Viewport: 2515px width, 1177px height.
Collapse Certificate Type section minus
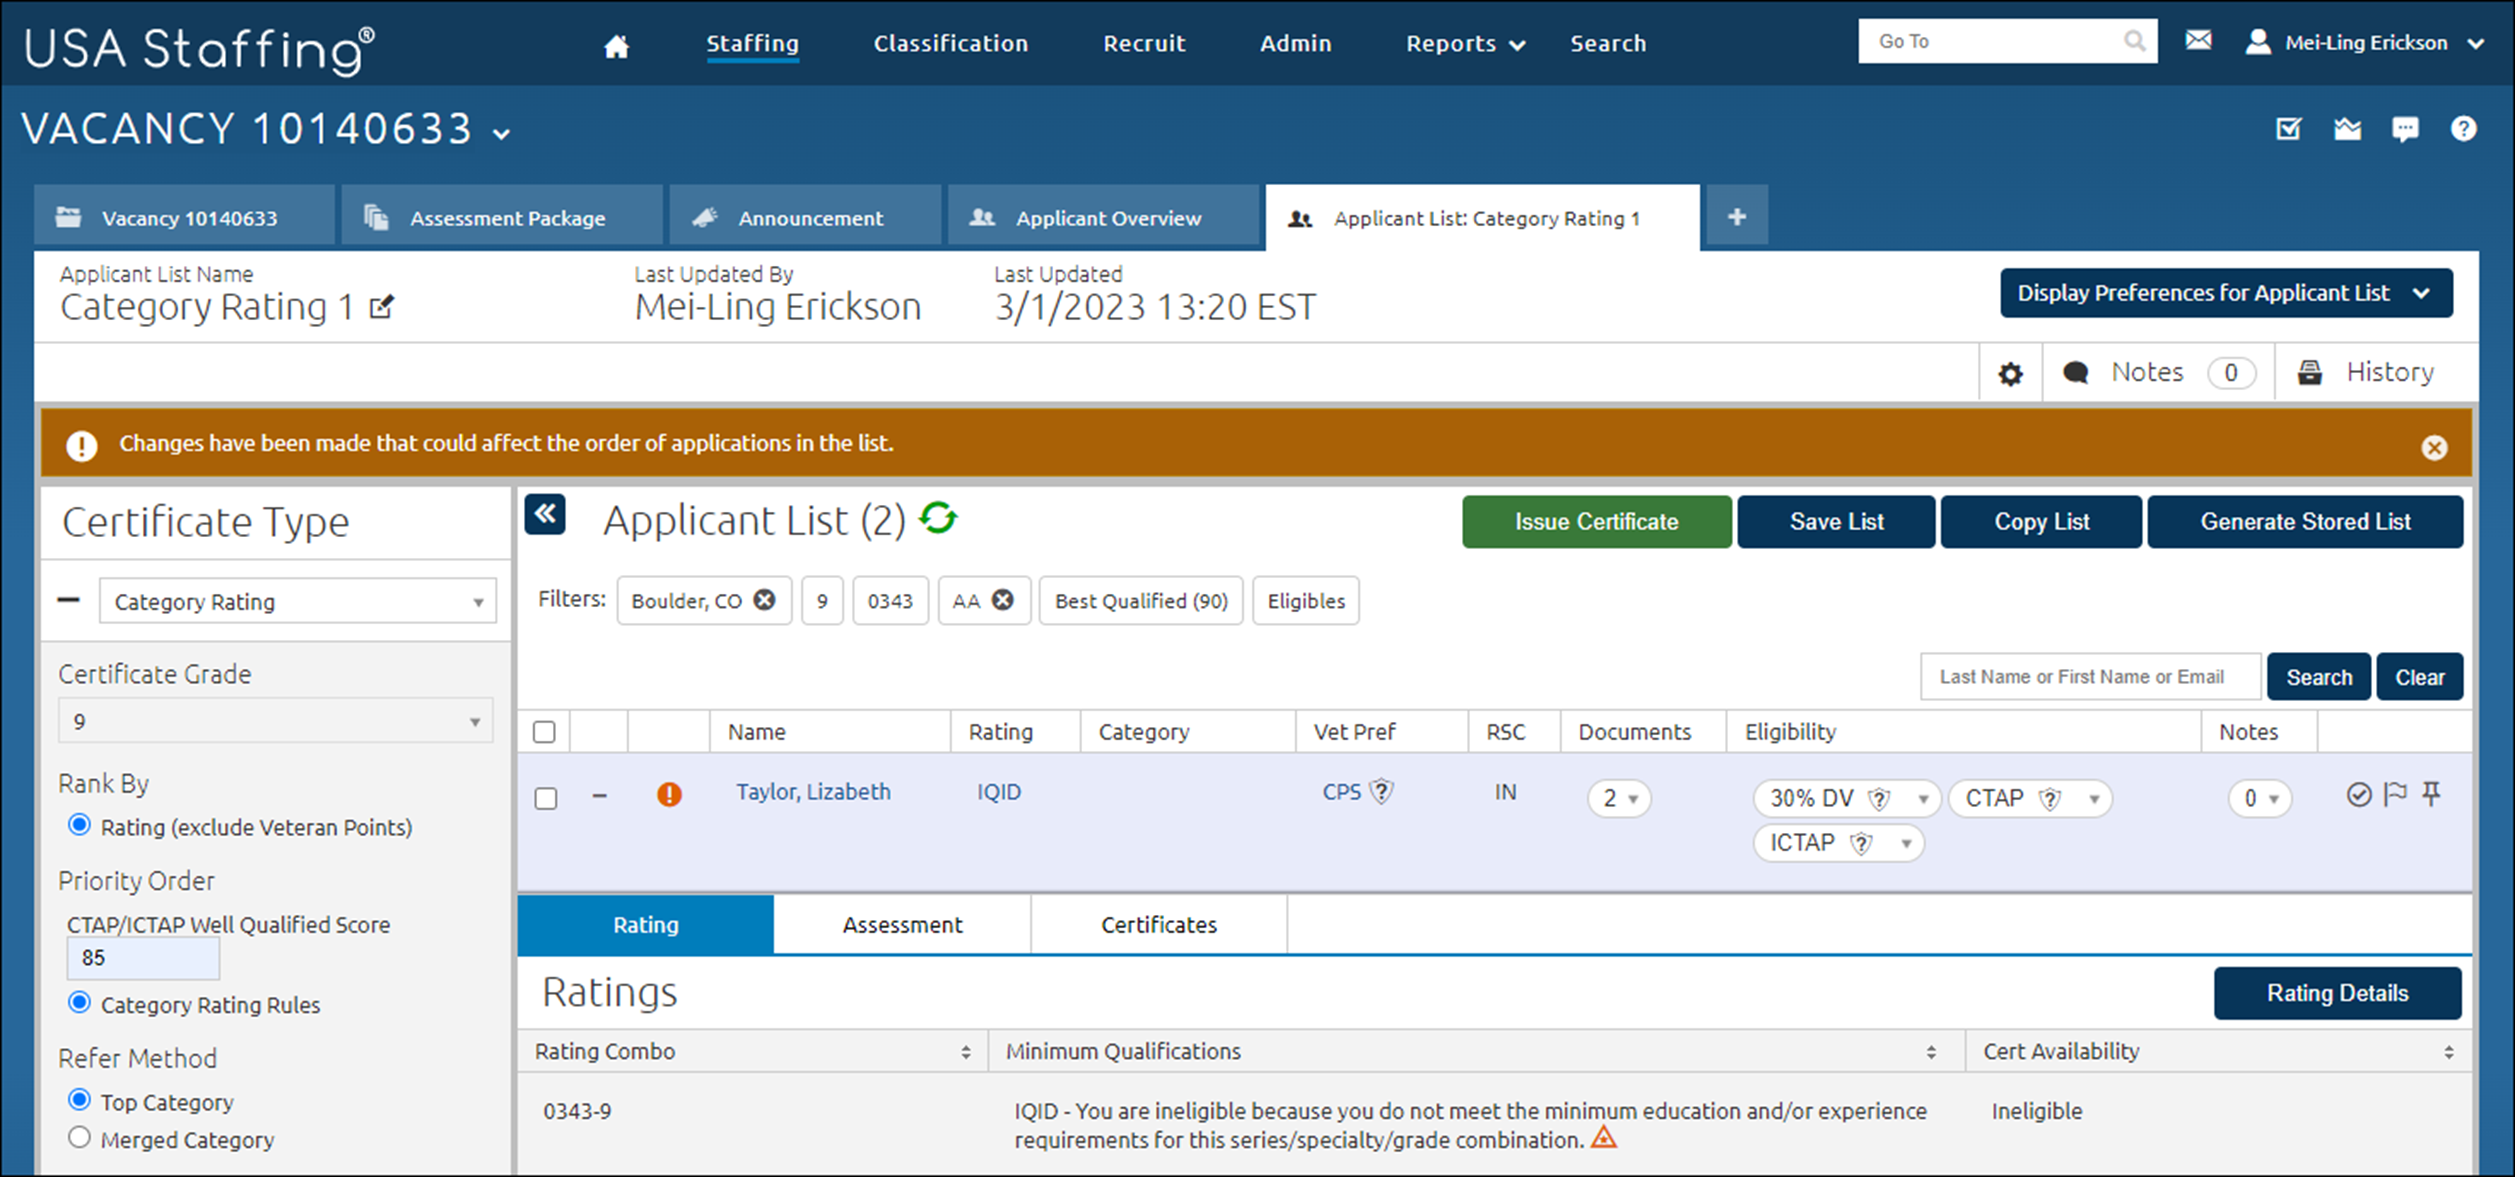(68, 600)
